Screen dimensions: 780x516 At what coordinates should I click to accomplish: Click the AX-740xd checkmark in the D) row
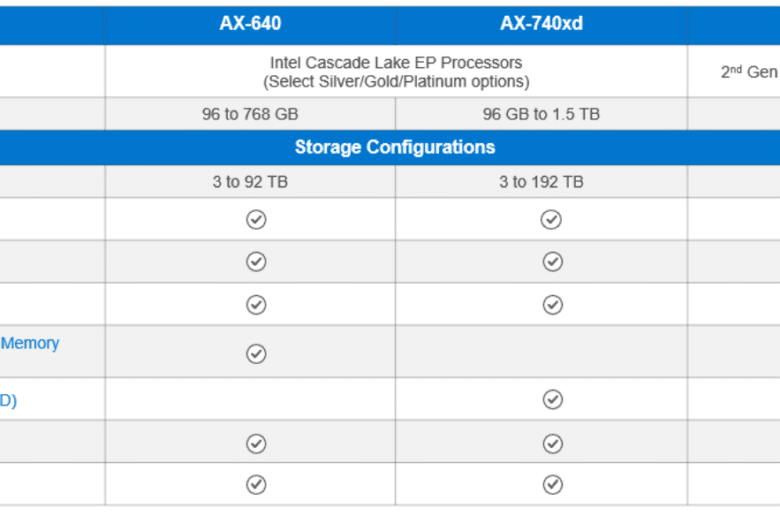point(553,399)
